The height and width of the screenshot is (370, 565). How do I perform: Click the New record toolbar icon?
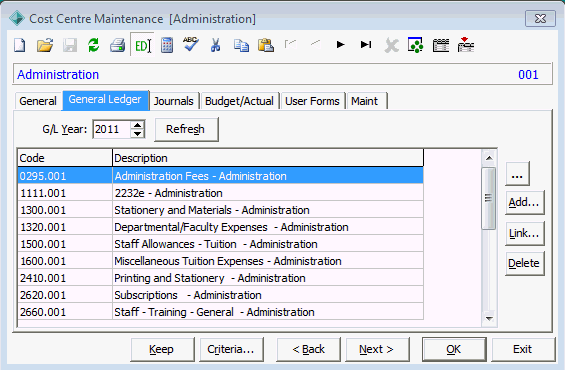click(x=20, y=45)
